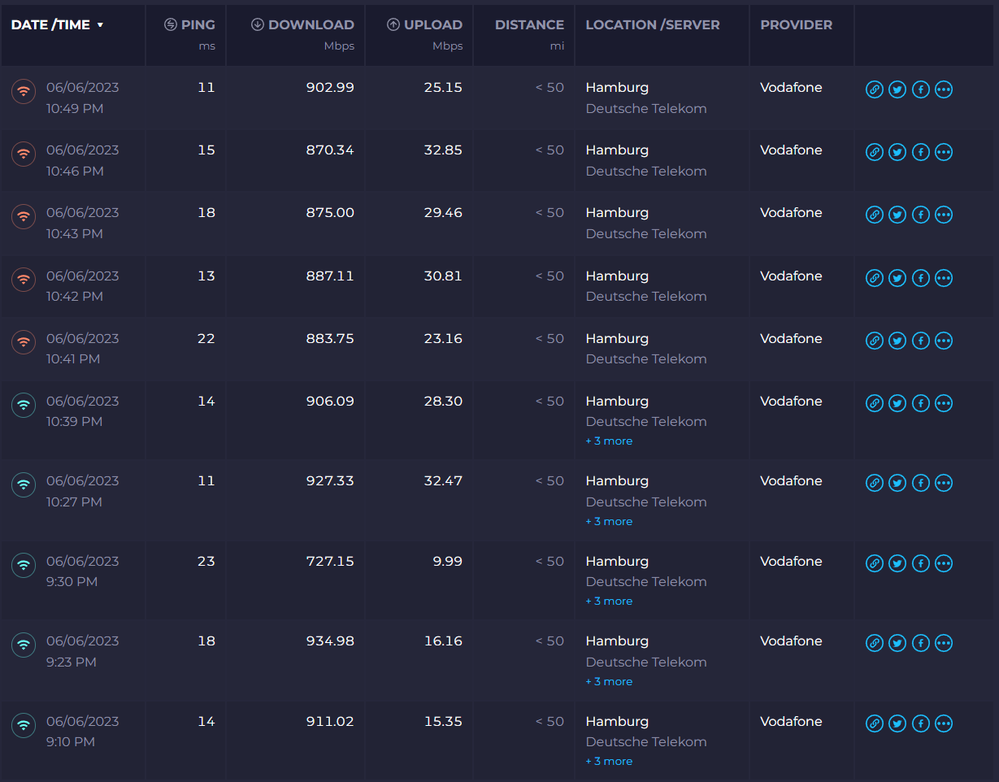Copy link icon for the 10:43 PM result
999x782 pixels.
874,215
